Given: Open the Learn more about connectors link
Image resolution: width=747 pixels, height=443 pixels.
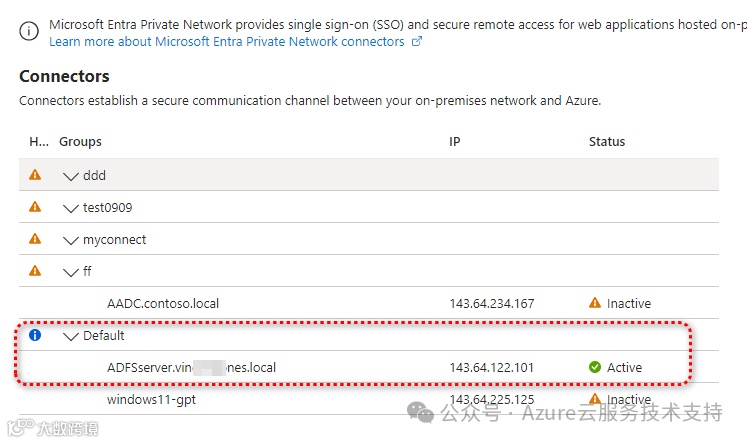Looking at the screenshot, I should coord(227,42).
